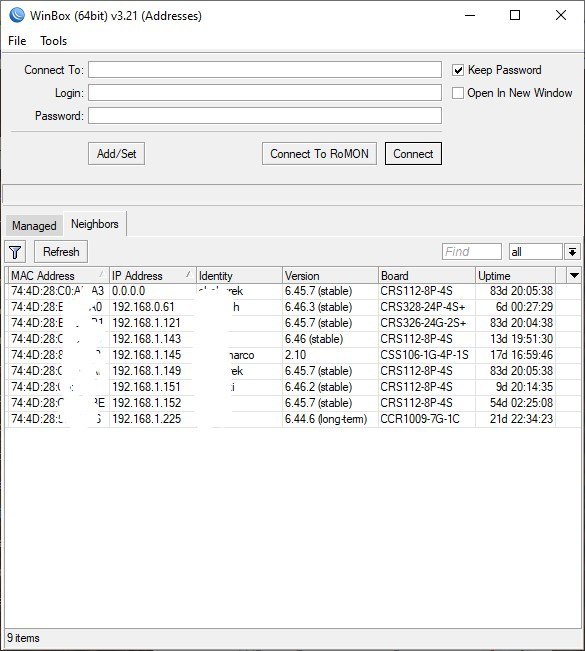Click the Connect To RoMON button

(x=319, y=154)
